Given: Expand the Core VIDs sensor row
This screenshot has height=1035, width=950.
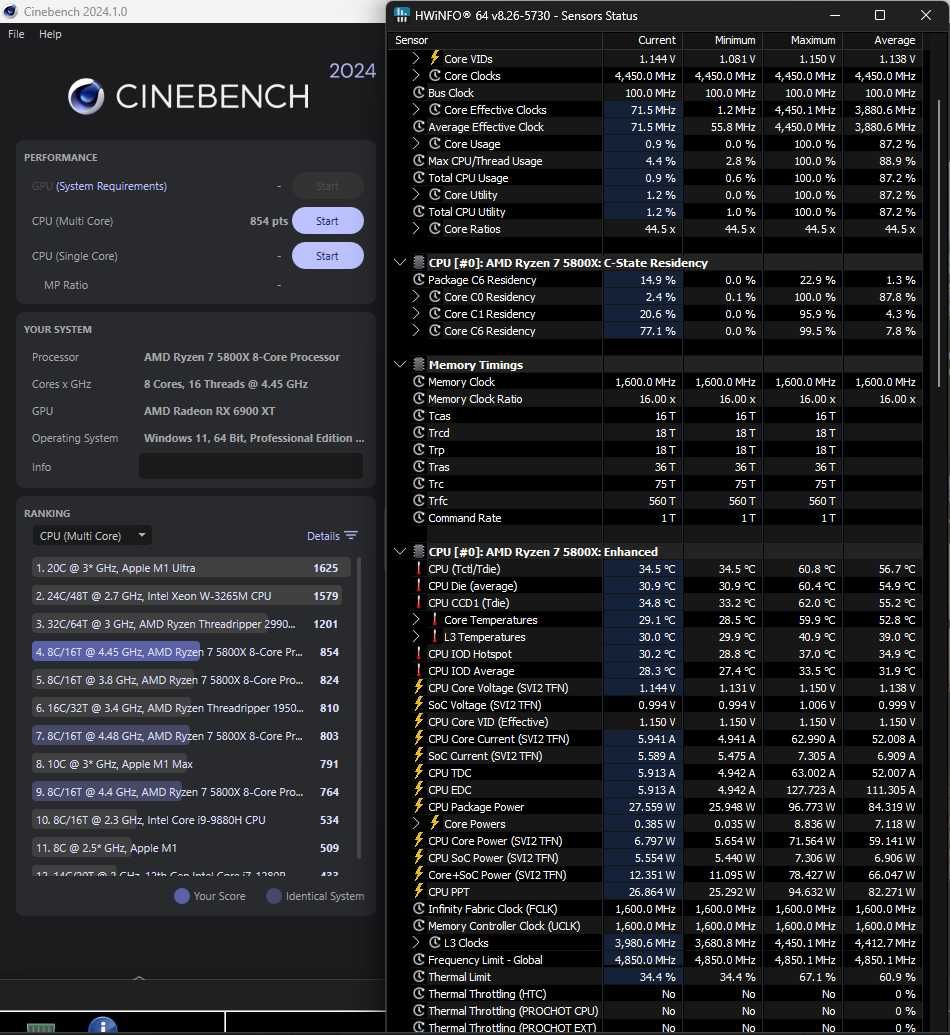Looking at the screenshot, I should [415, 59].
